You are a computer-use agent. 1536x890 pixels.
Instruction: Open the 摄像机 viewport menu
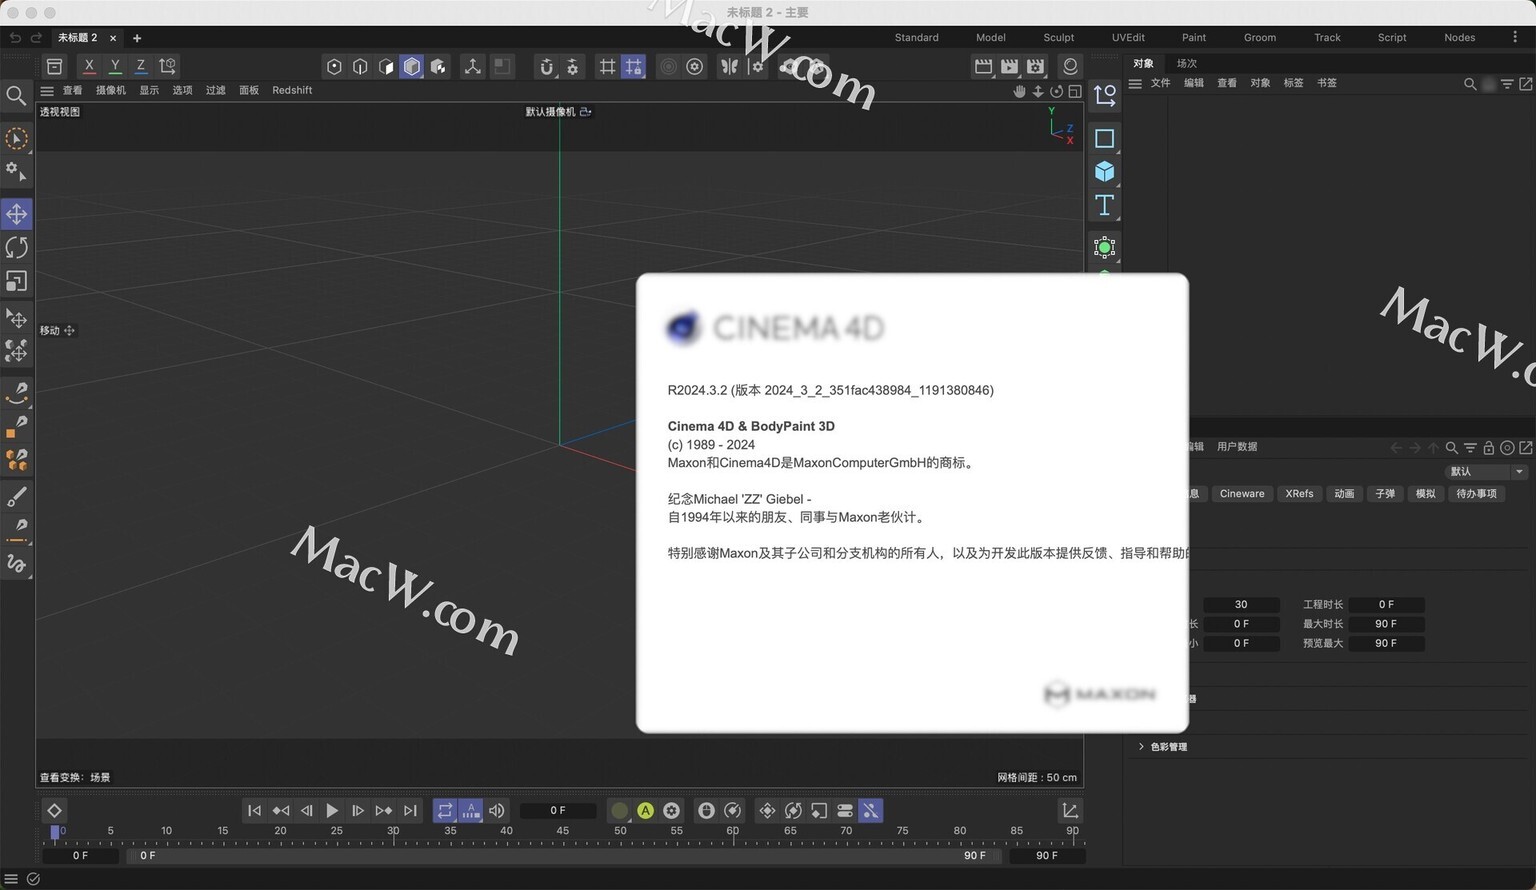tap(111, 91)
